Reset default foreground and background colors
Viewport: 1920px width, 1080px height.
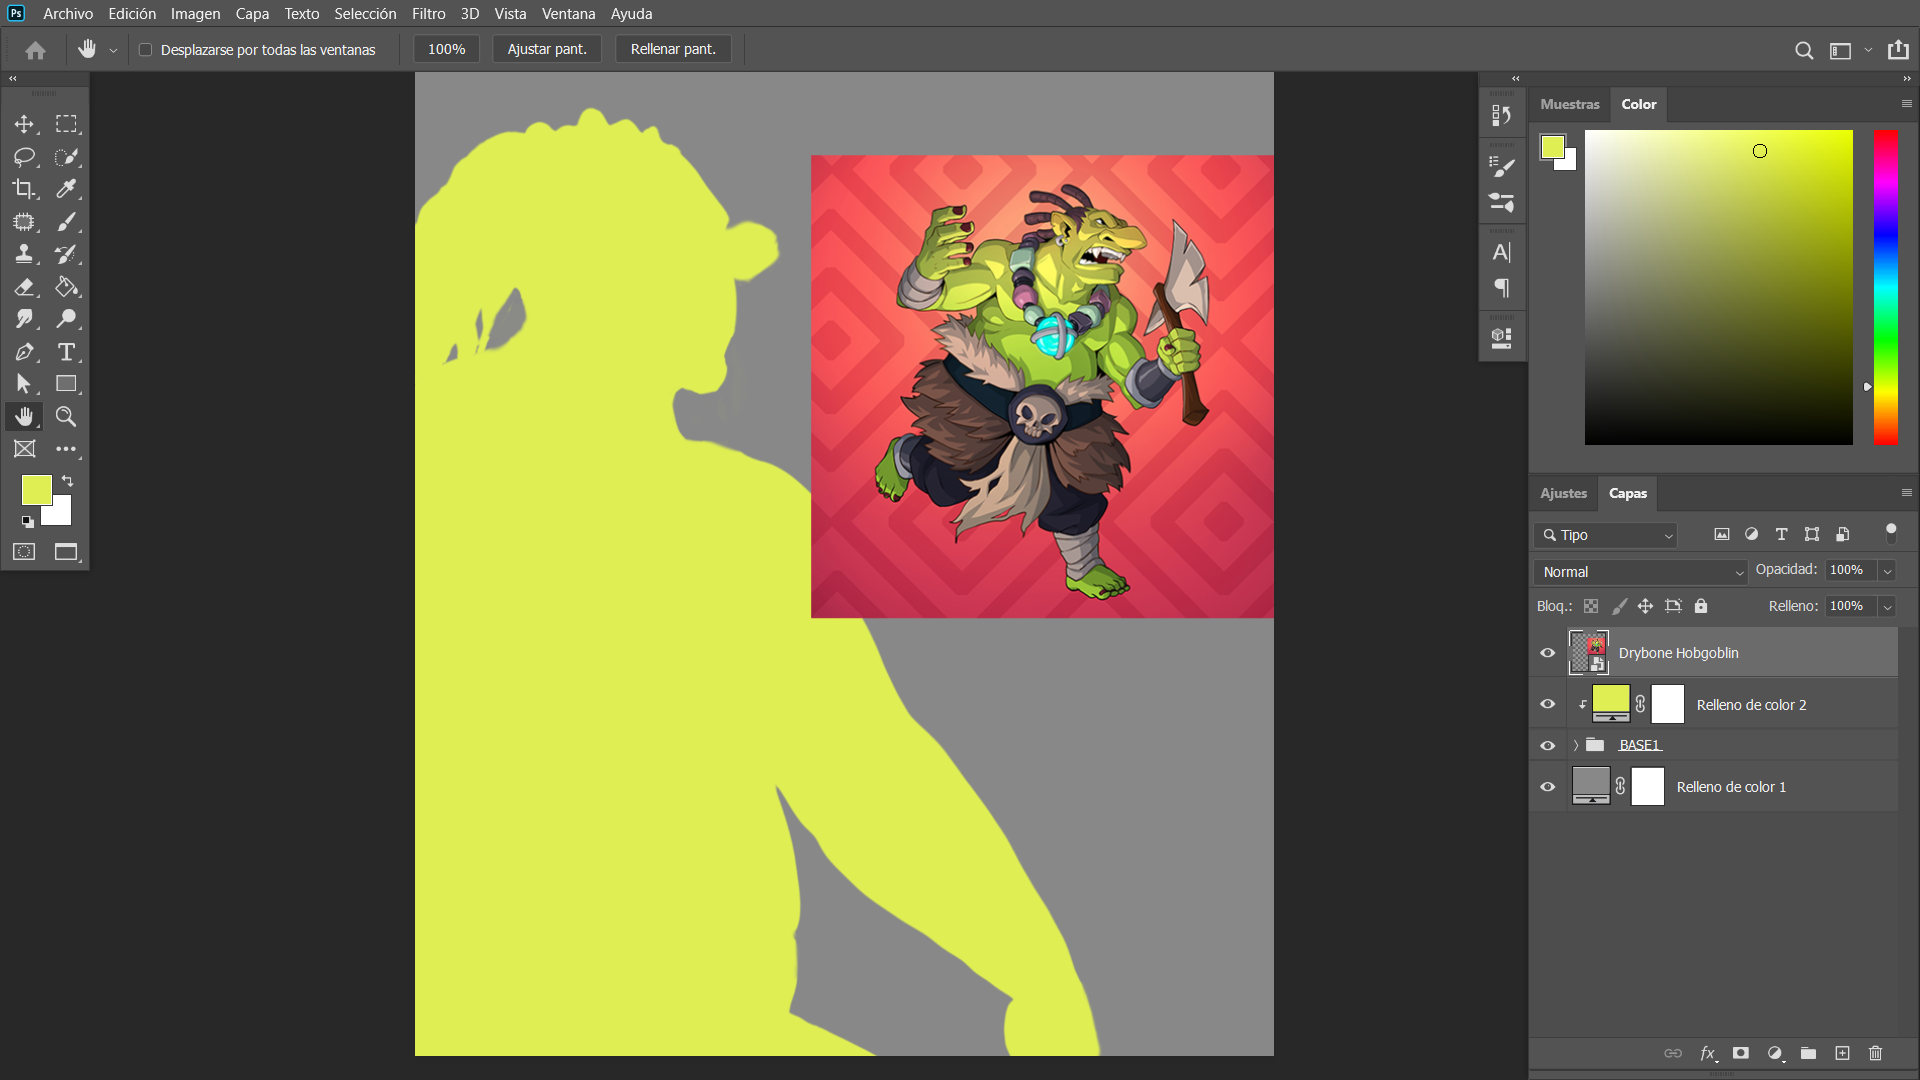(x=27, y=522)
